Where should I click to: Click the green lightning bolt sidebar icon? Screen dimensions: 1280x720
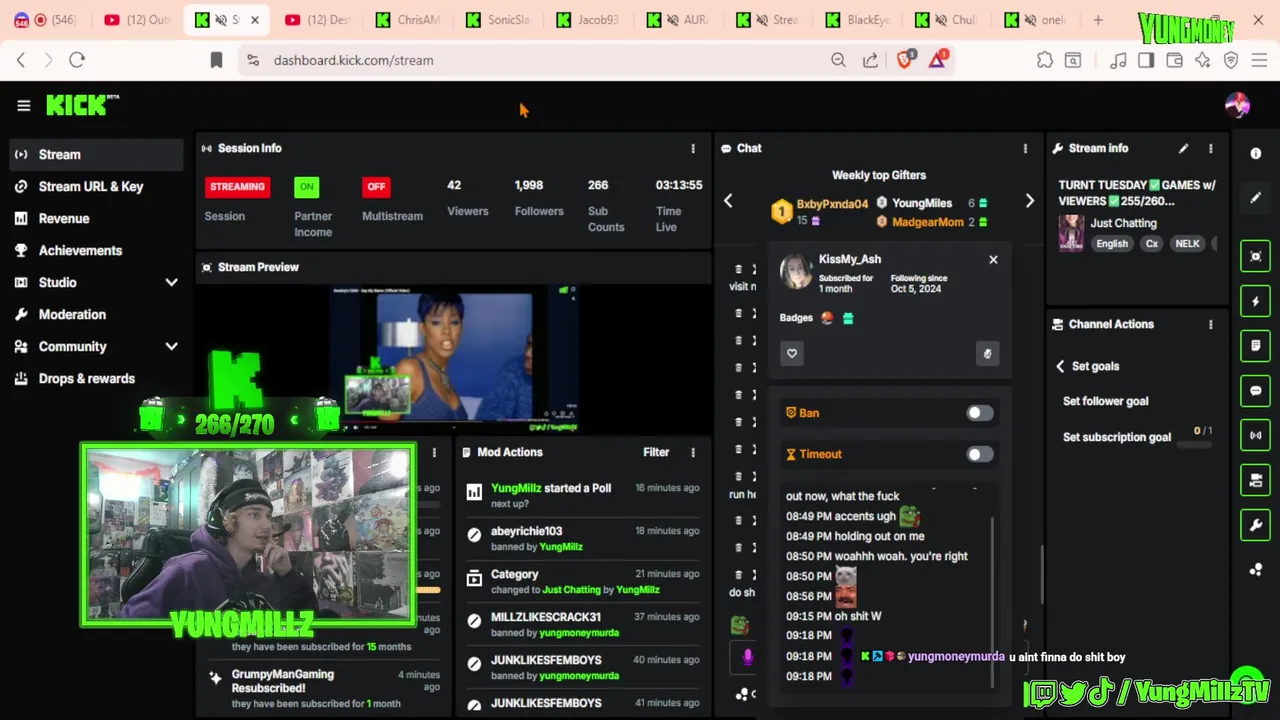click(x=1256, y=301)
